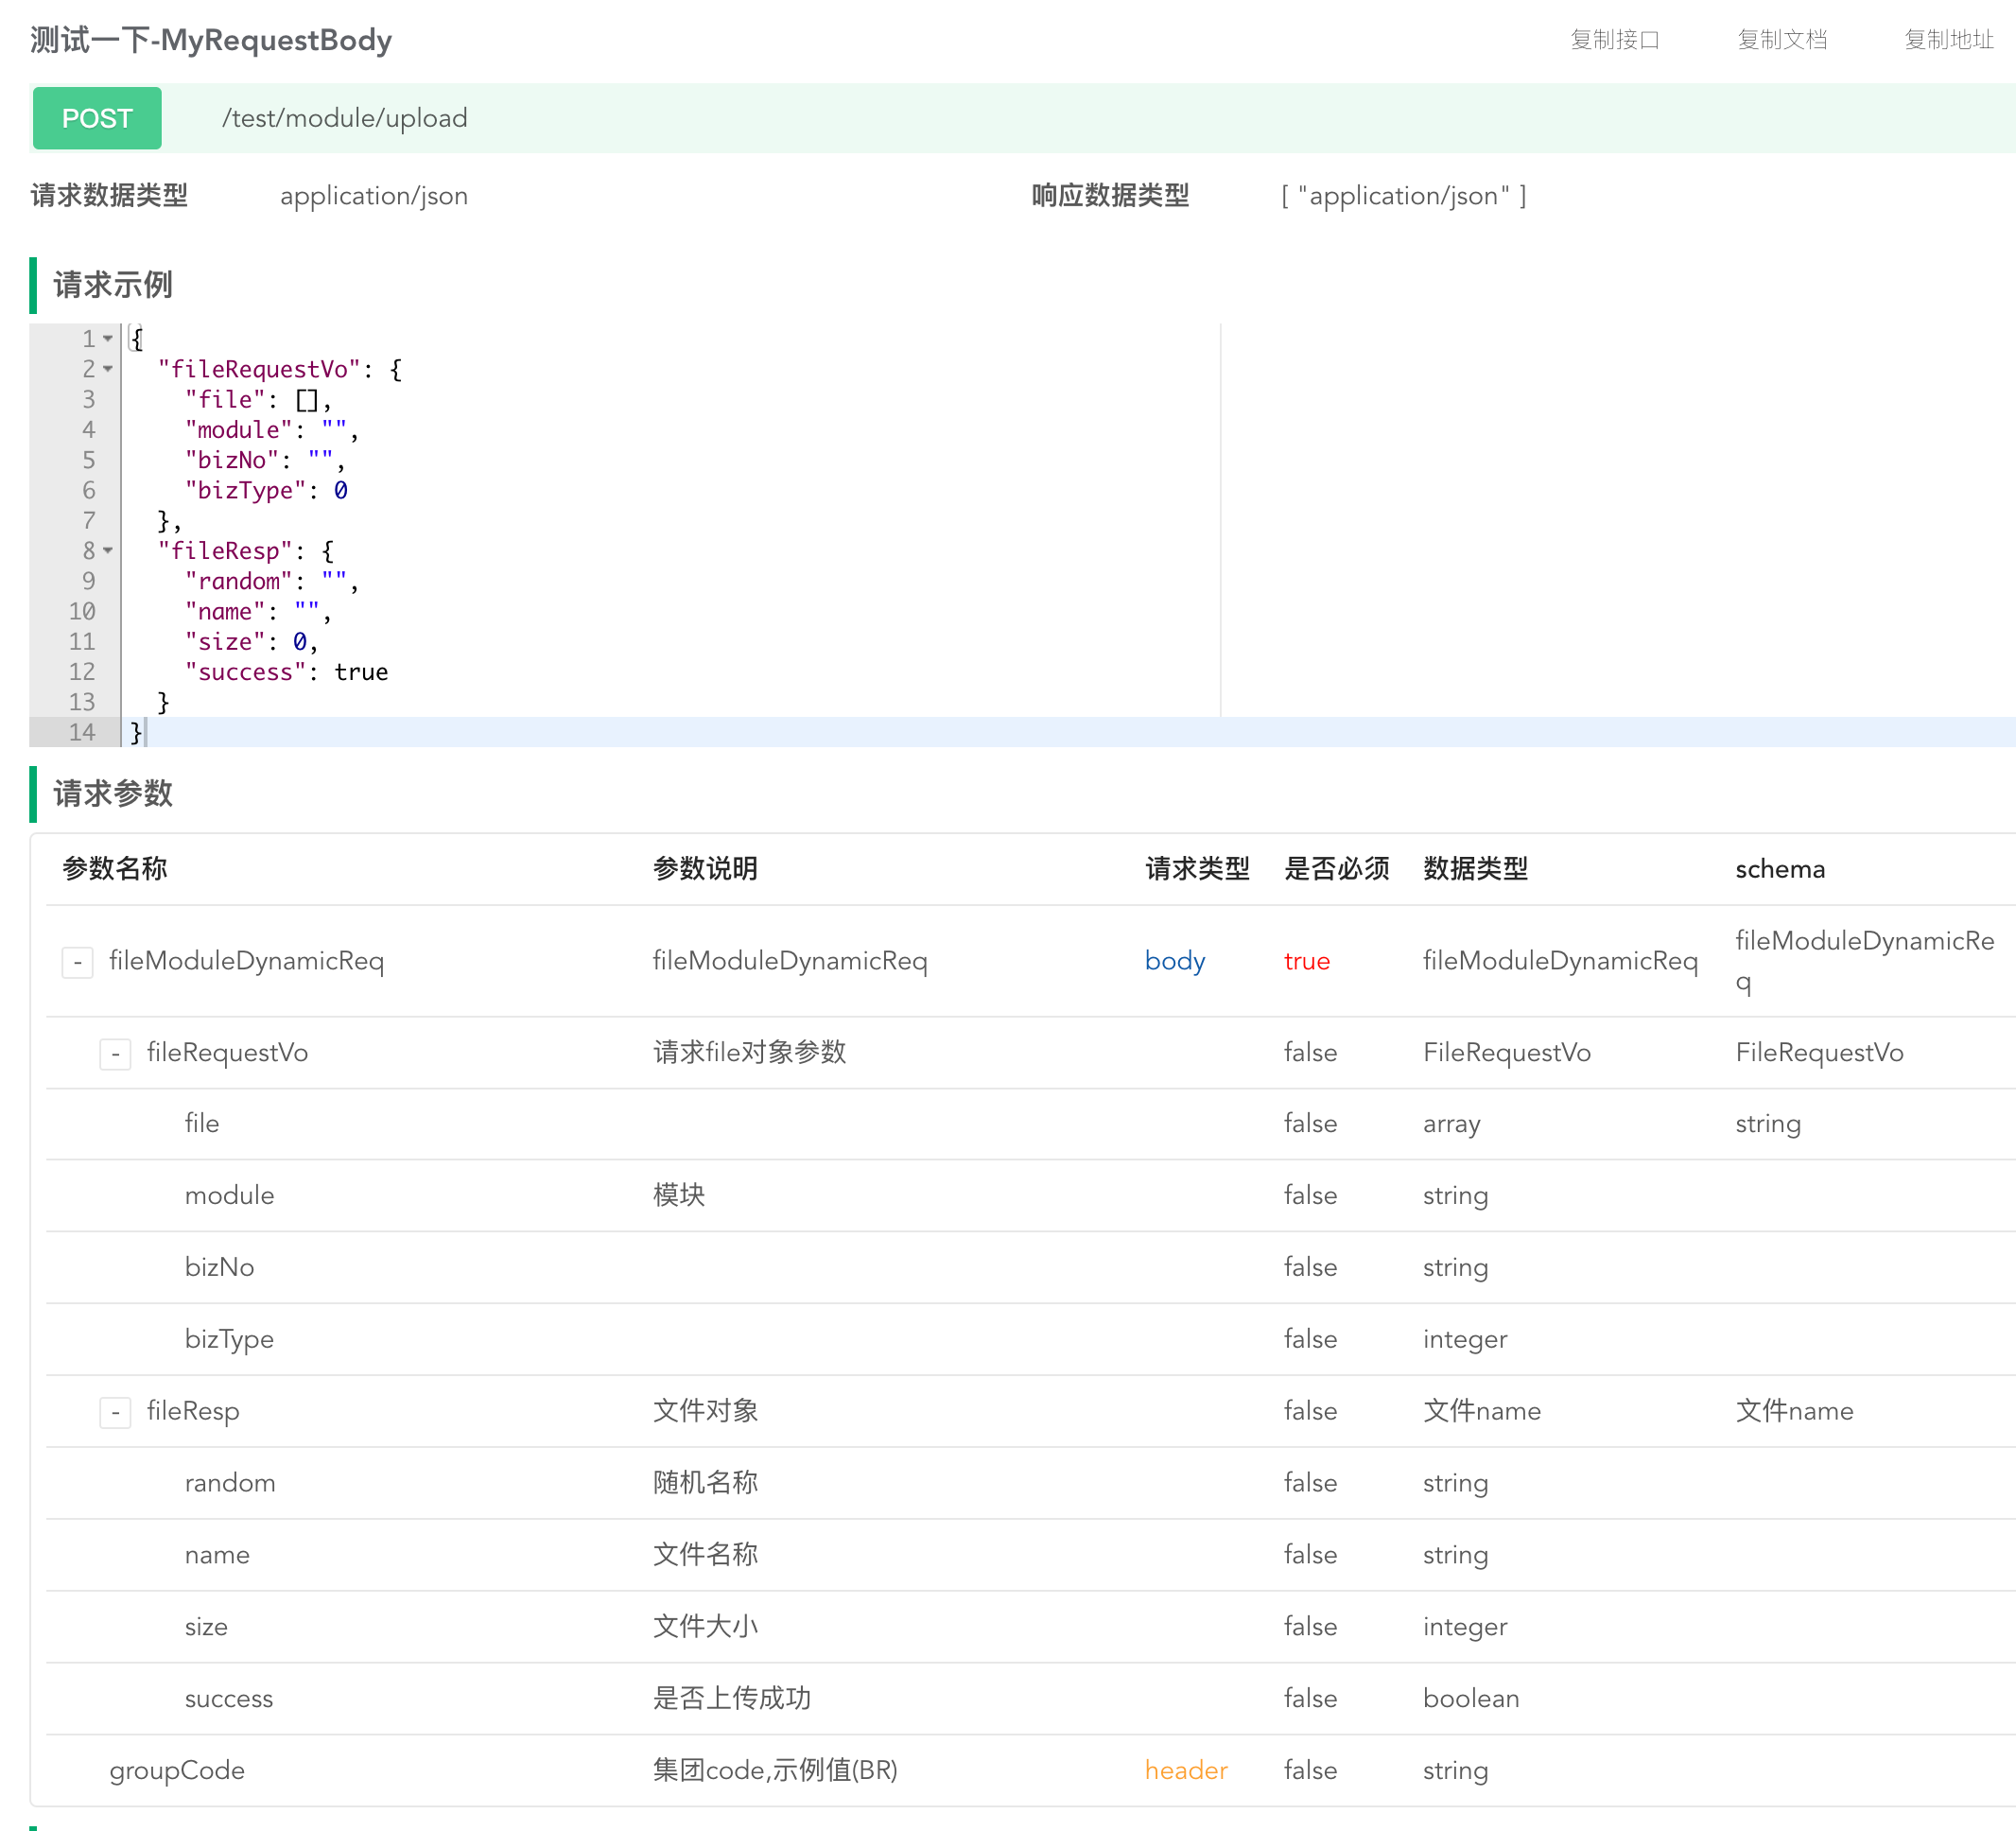Click the 集团code,示例值(BR) description
Screen dimensions: 2016x1831
point(774,1770)
